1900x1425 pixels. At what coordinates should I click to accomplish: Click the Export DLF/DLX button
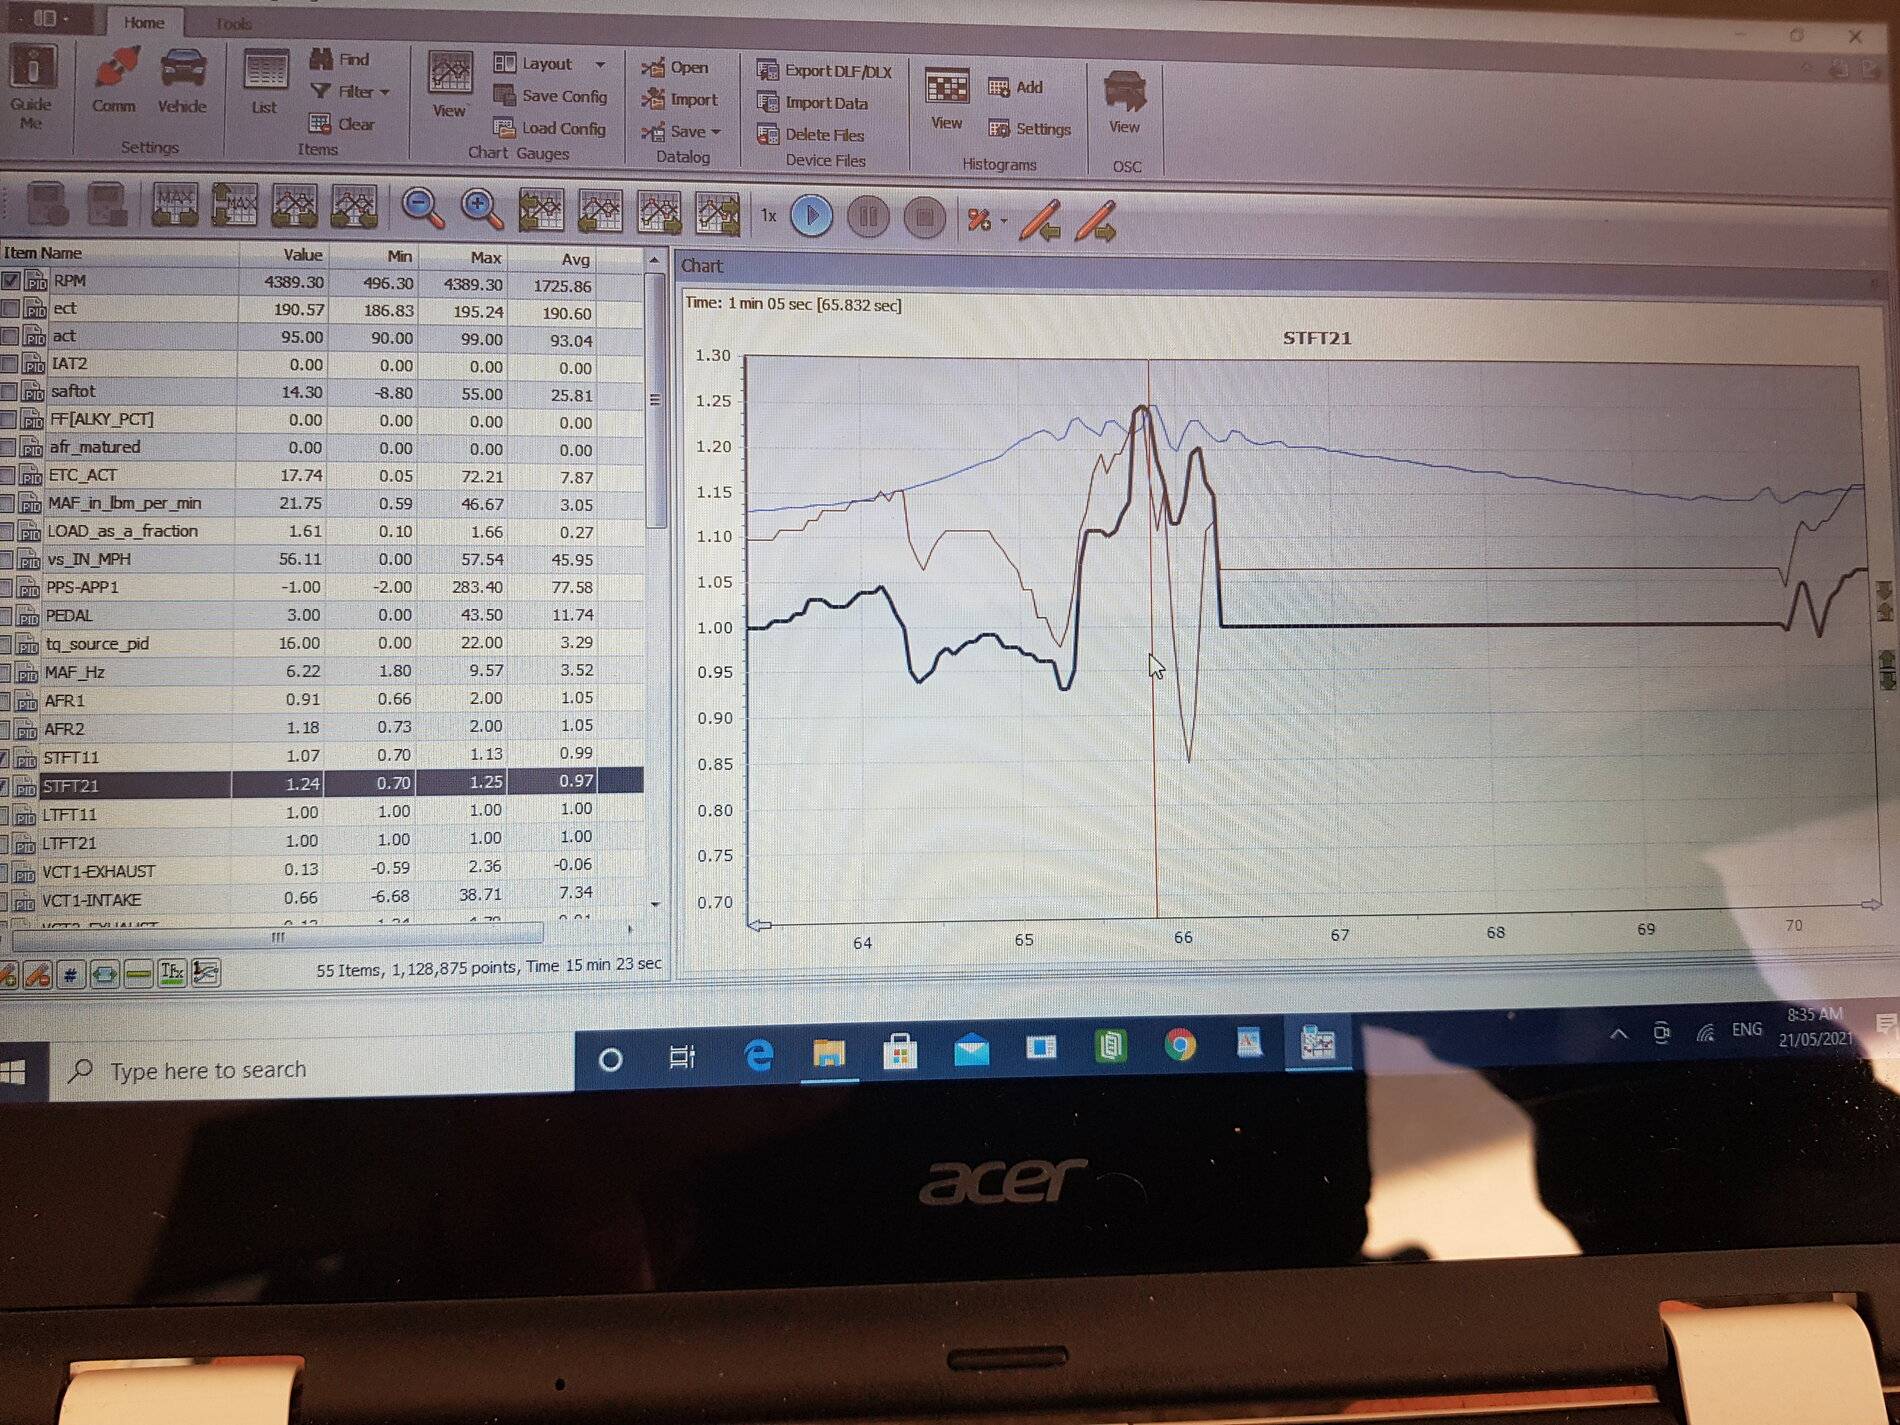point(824,71)
